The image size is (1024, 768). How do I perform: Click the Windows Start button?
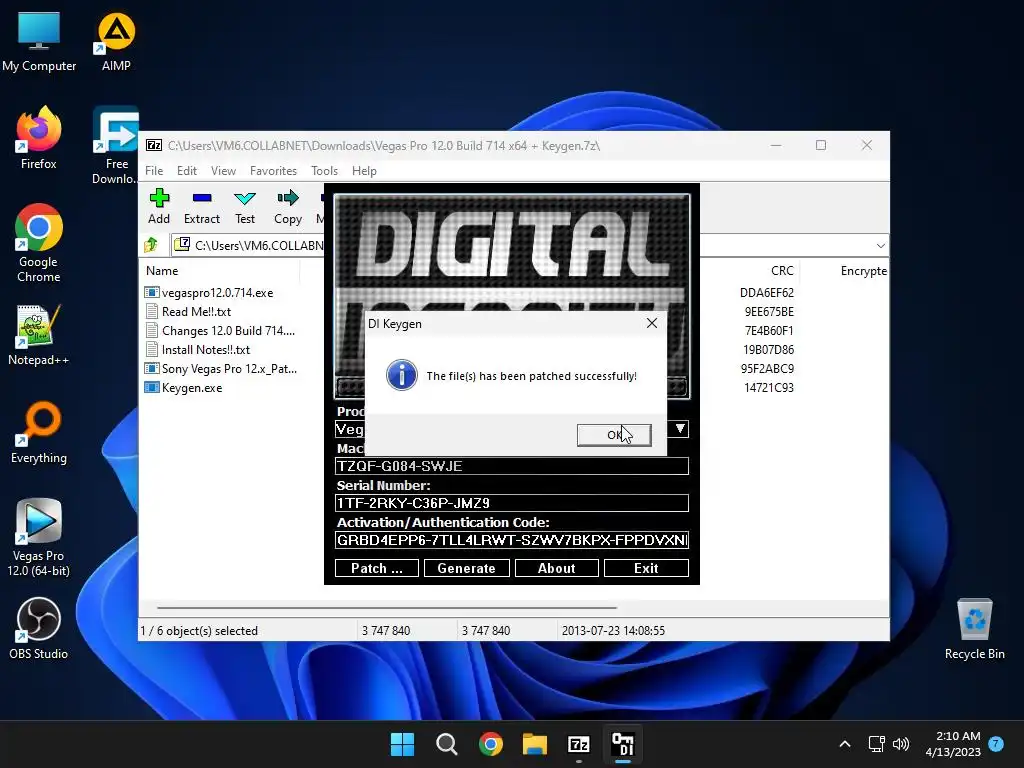[x=402, y=744]
